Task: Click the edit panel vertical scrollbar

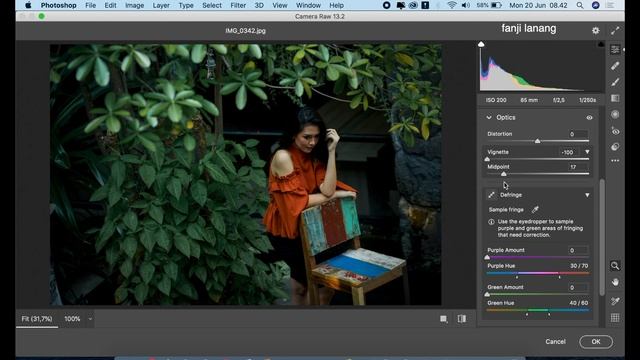Action: click(602, 237)
